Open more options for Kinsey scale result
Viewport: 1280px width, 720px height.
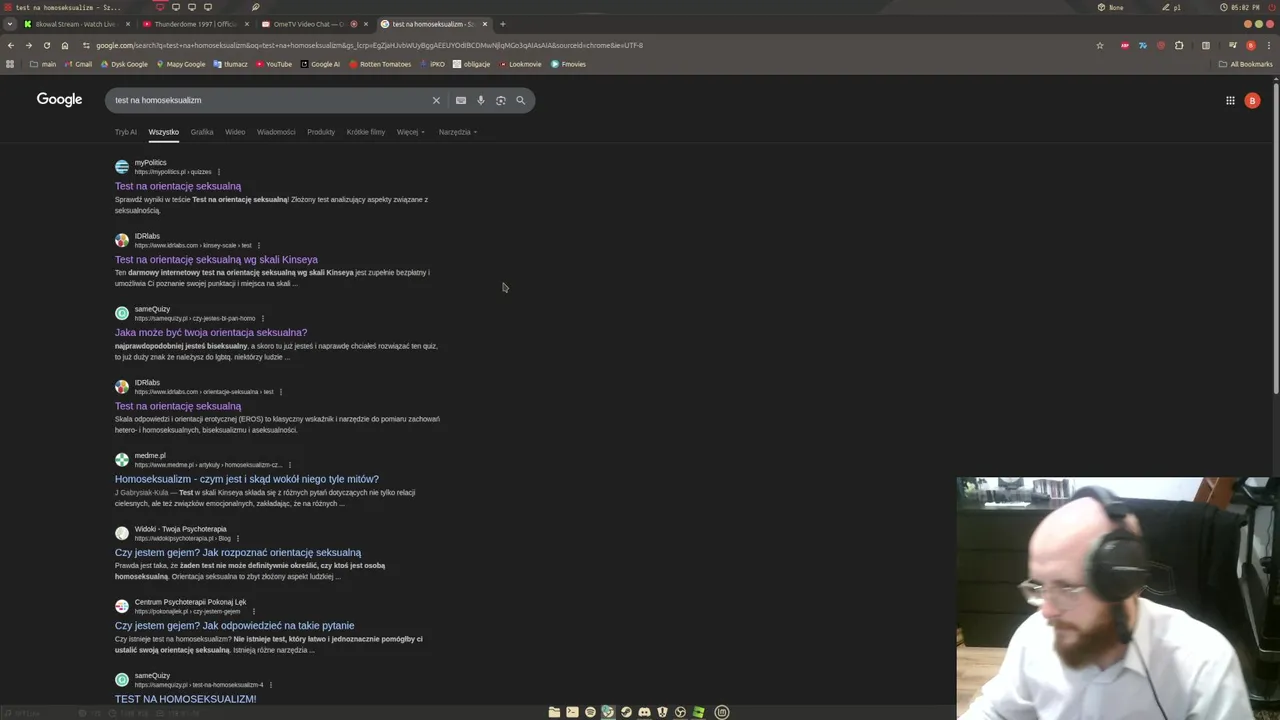click(x=258, y=245)
